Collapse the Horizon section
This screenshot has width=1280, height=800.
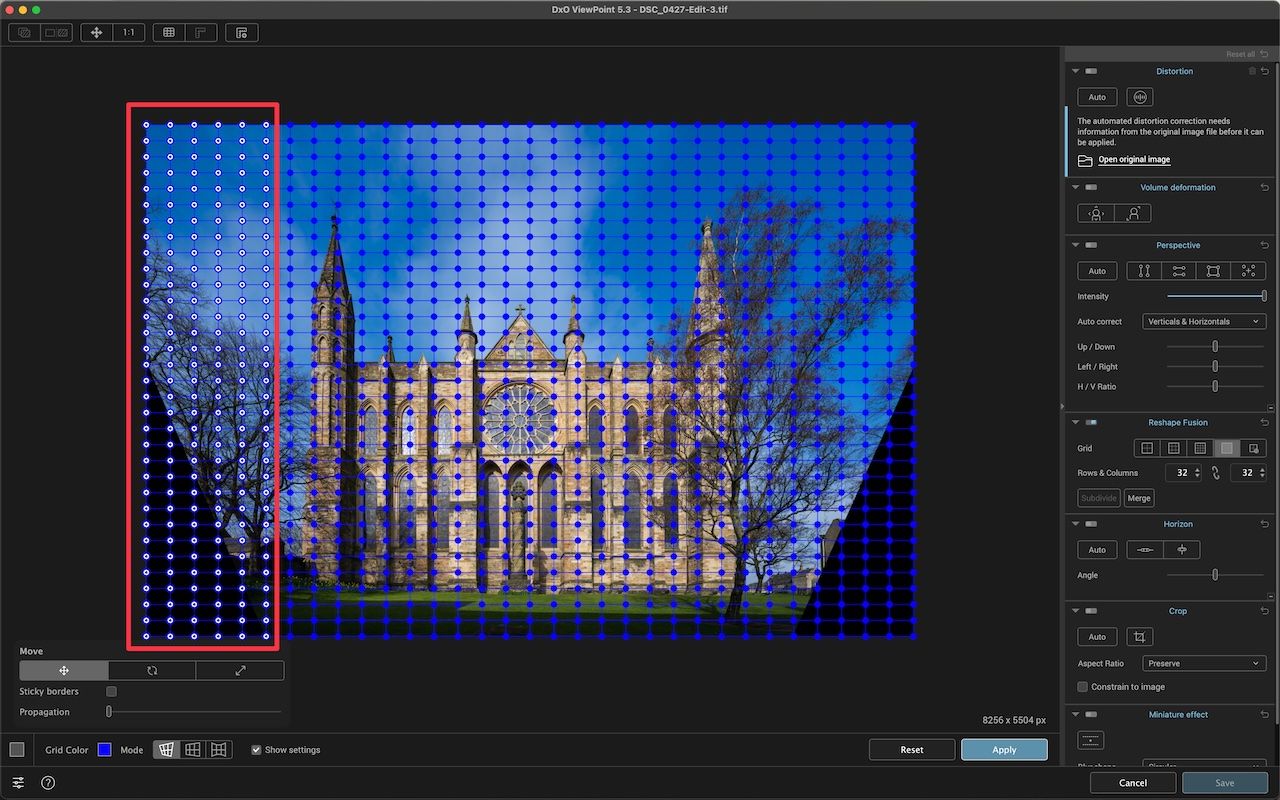[x=1076, y=524]
